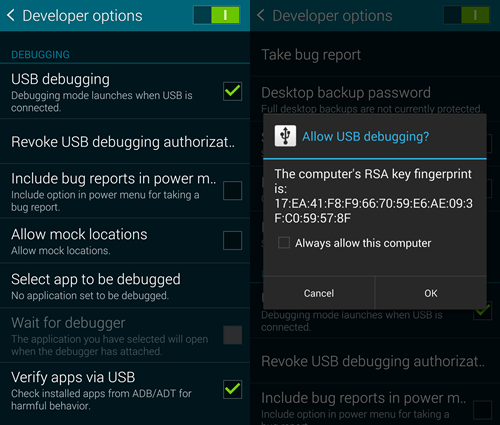Select the RSA key fingerprint text in dialog

click(x=373, y=211)
